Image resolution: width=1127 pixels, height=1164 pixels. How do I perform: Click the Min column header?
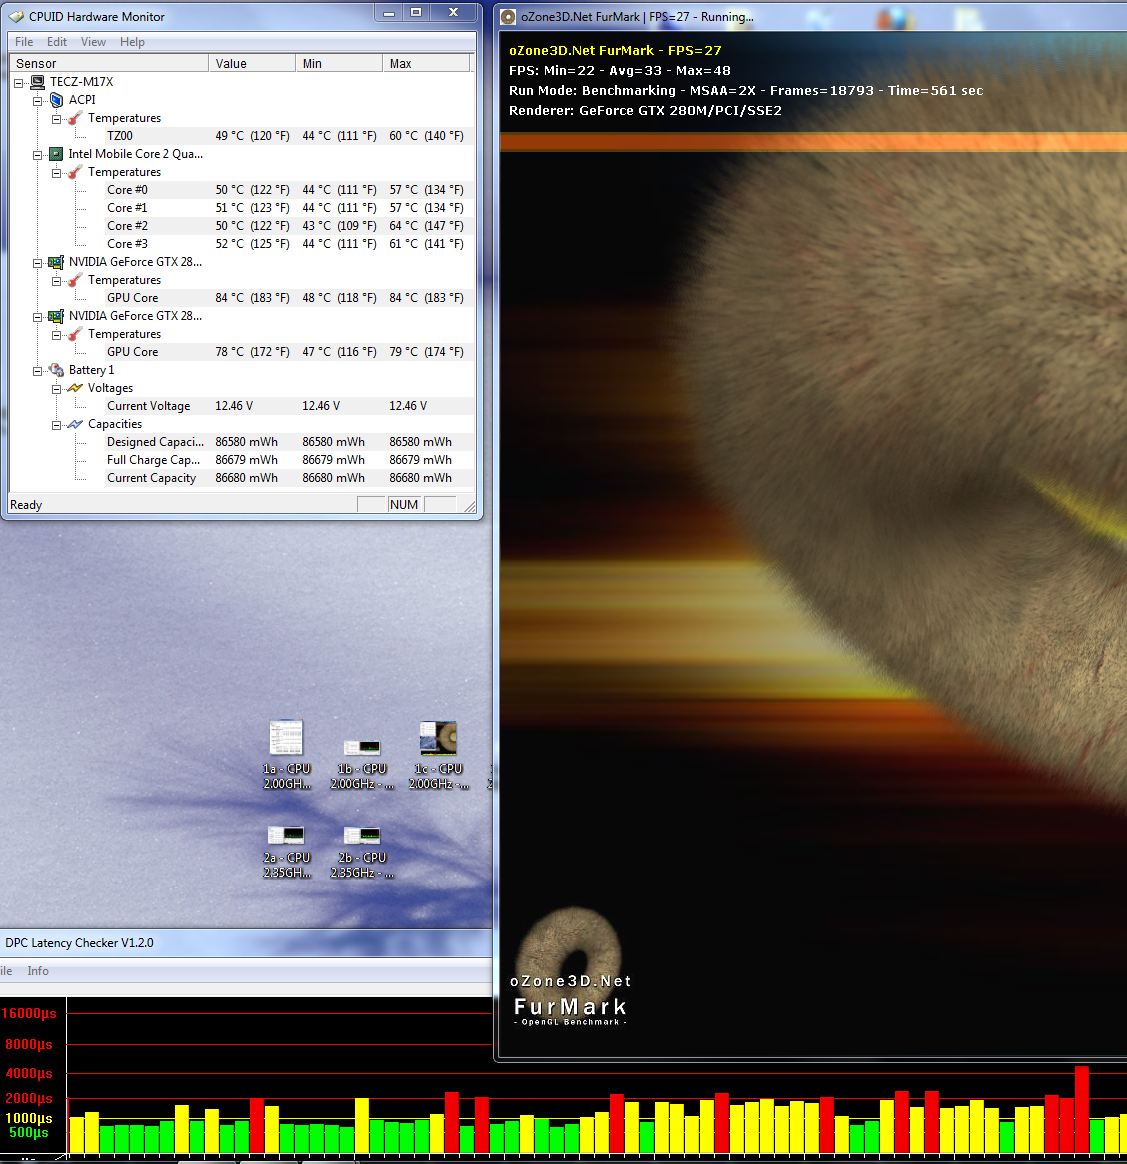pos(339,64)
